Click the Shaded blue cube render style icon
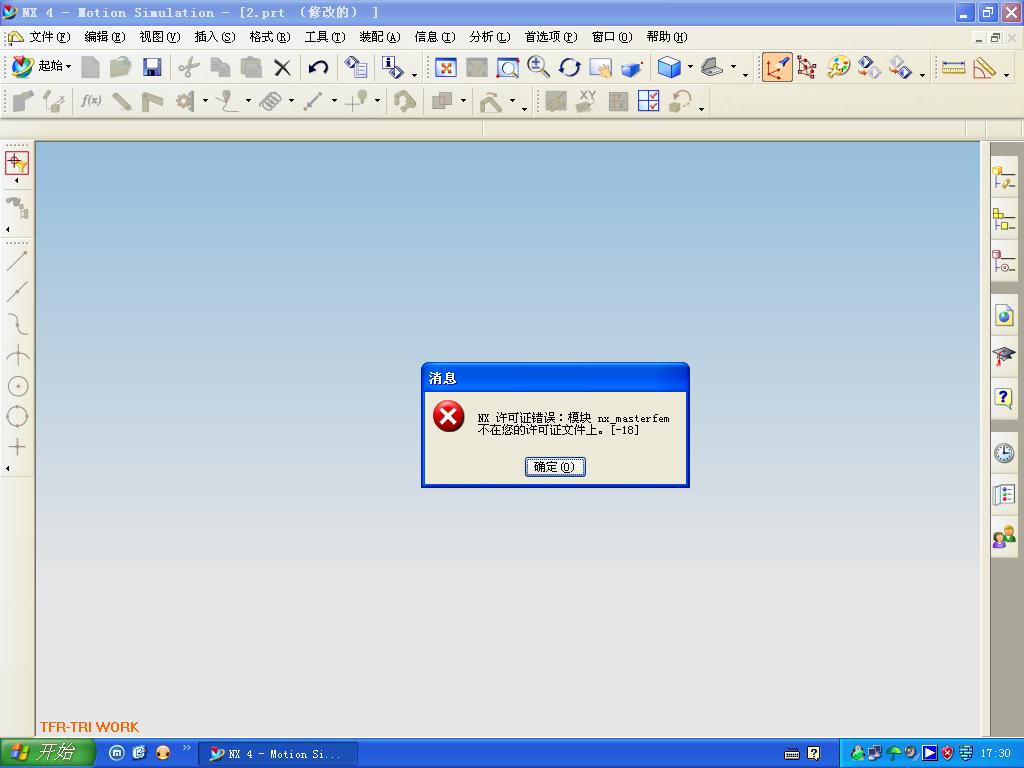This screenshot has height=768, width=1024. [x=669, y=67]
